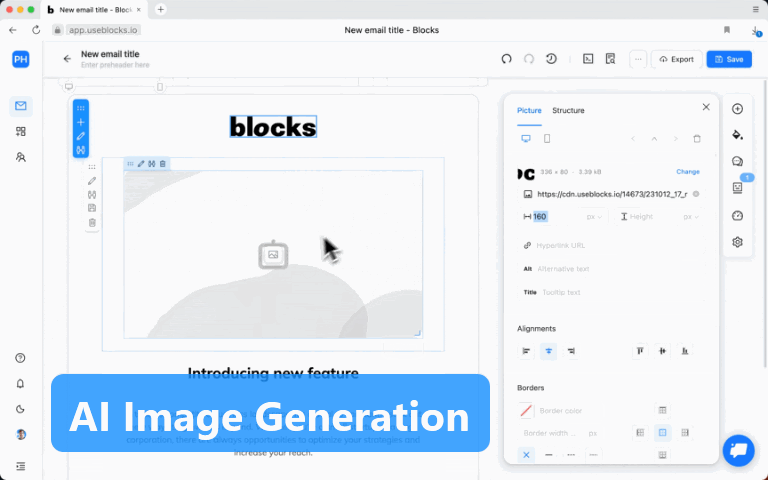Click the Export button

click(x=676, y=59)
